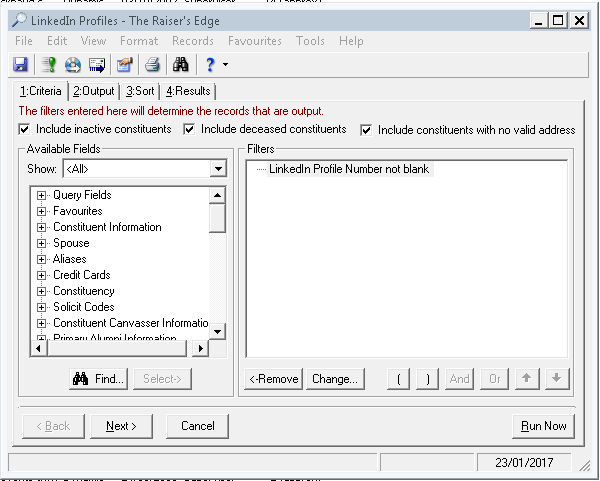Click the binoculars find icon in toolbar

click(x=181, y=64)
